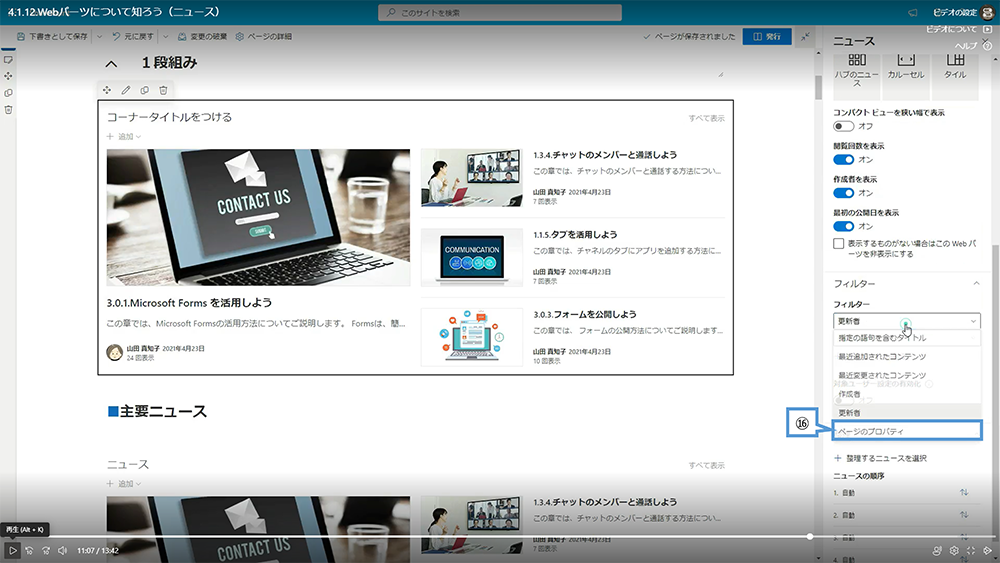Select 指定の語句を含むタイトル filter option
The width and height of the screenshot is (1000, 563).
(906, 338)
